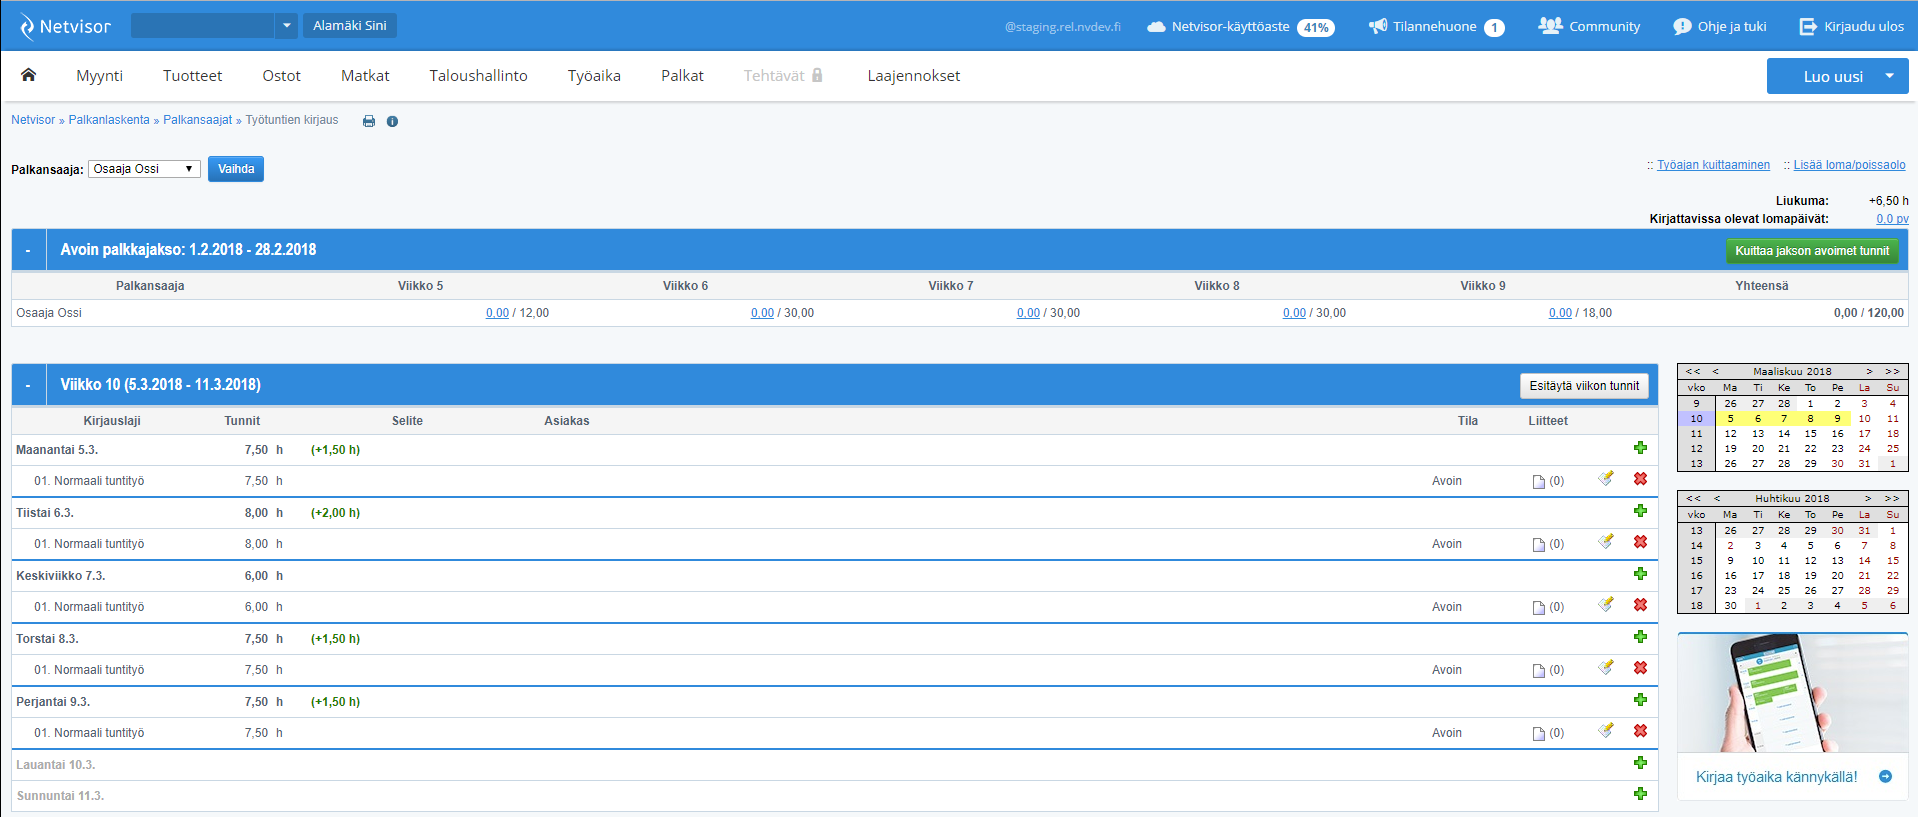The width and height of the screenshot is (1918, 817).
Task: Collapse the Avoin palkkajakso section
Action: [x=28, y=250]
